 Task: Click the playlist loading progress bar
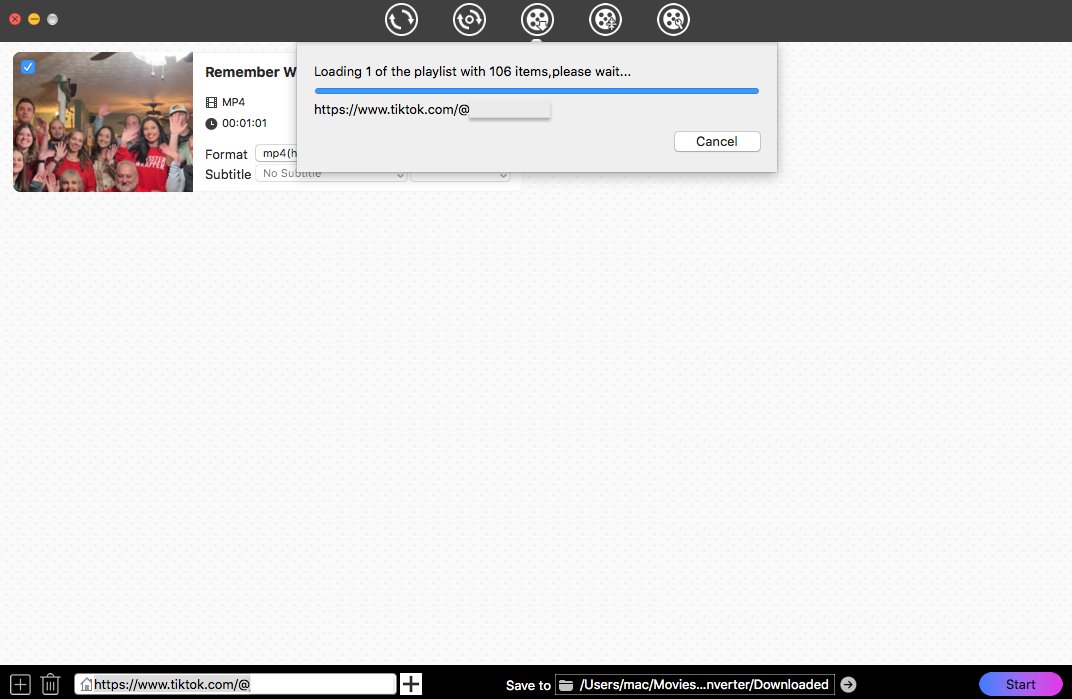(x=537, y=91)
